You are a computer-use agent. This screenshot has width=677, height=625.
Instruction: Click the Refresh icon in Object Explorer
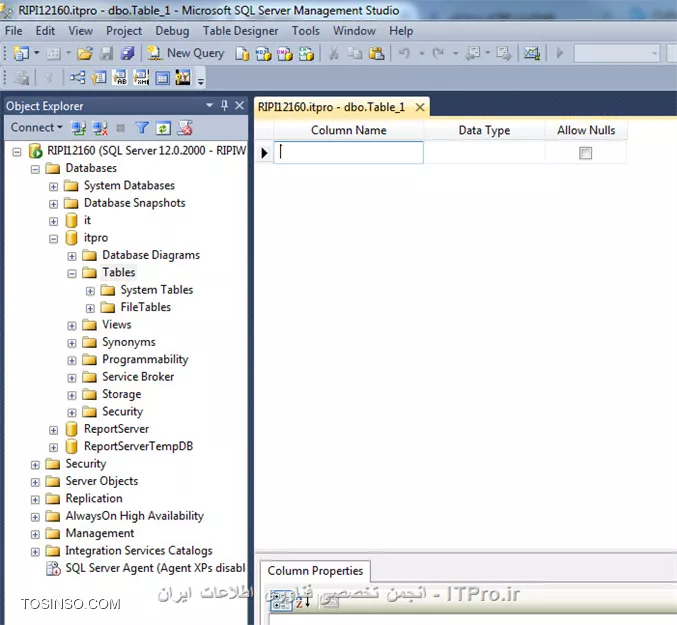coord(163,128)
